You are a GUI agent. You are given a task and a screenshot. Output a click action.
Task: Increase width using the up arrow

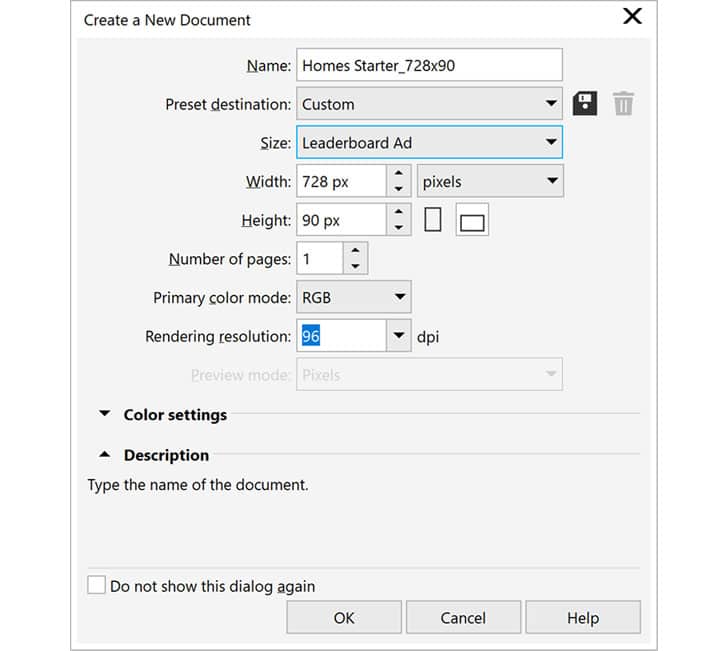click(399, 174)
